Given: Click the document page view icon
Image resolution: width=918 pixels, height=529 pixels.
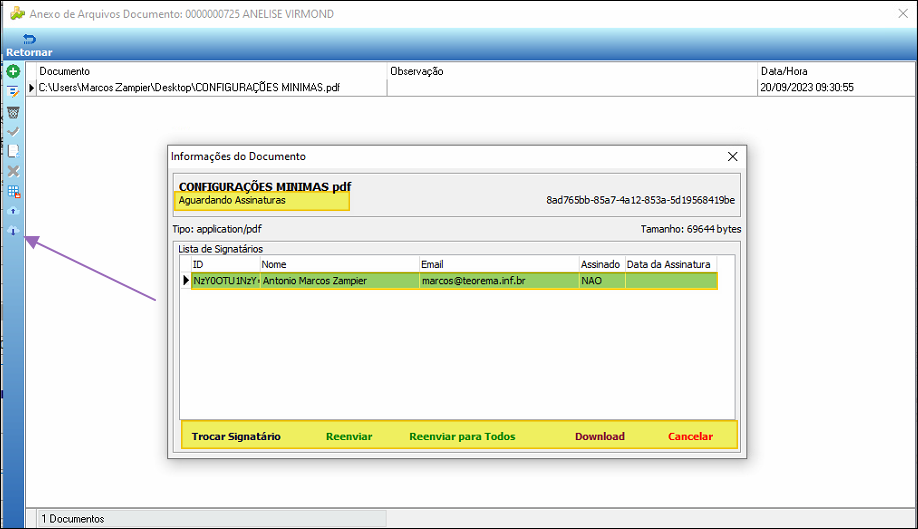Looking at the screenshot, I should click(x=13, y=151).
